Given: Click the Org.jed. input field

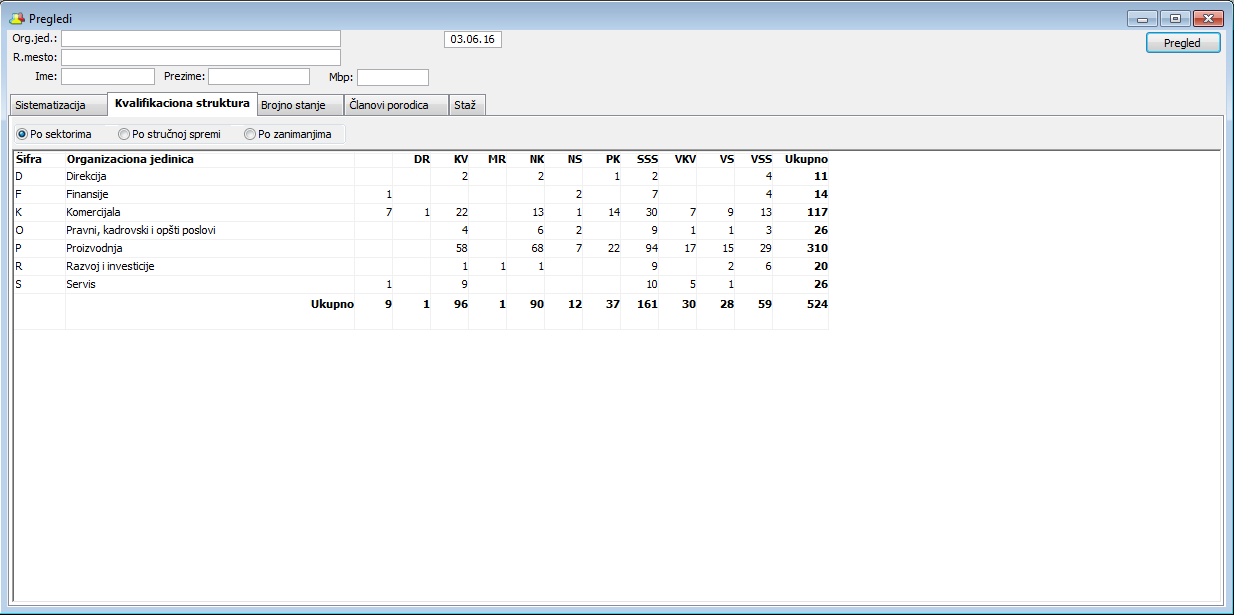Looking at the screenshot, I should 200,39.
